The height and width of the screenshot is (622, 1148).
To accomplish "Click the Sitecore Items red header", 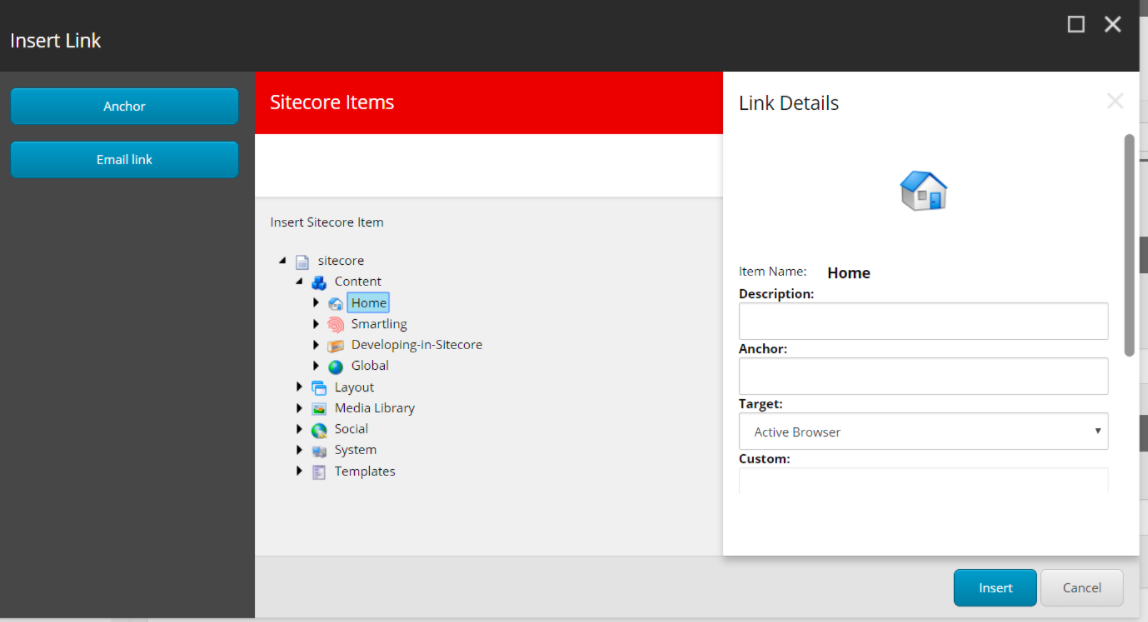I will click(489, 102).
